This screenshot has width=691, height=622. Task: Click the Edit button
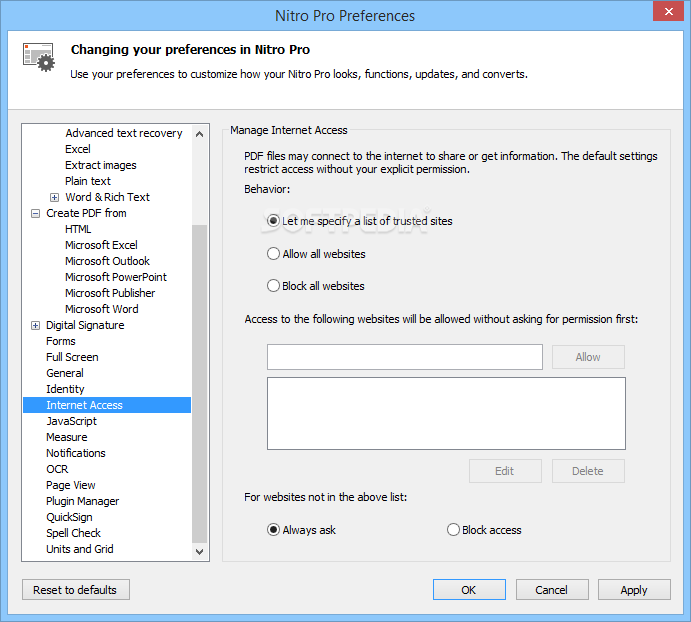coord(505,471)
